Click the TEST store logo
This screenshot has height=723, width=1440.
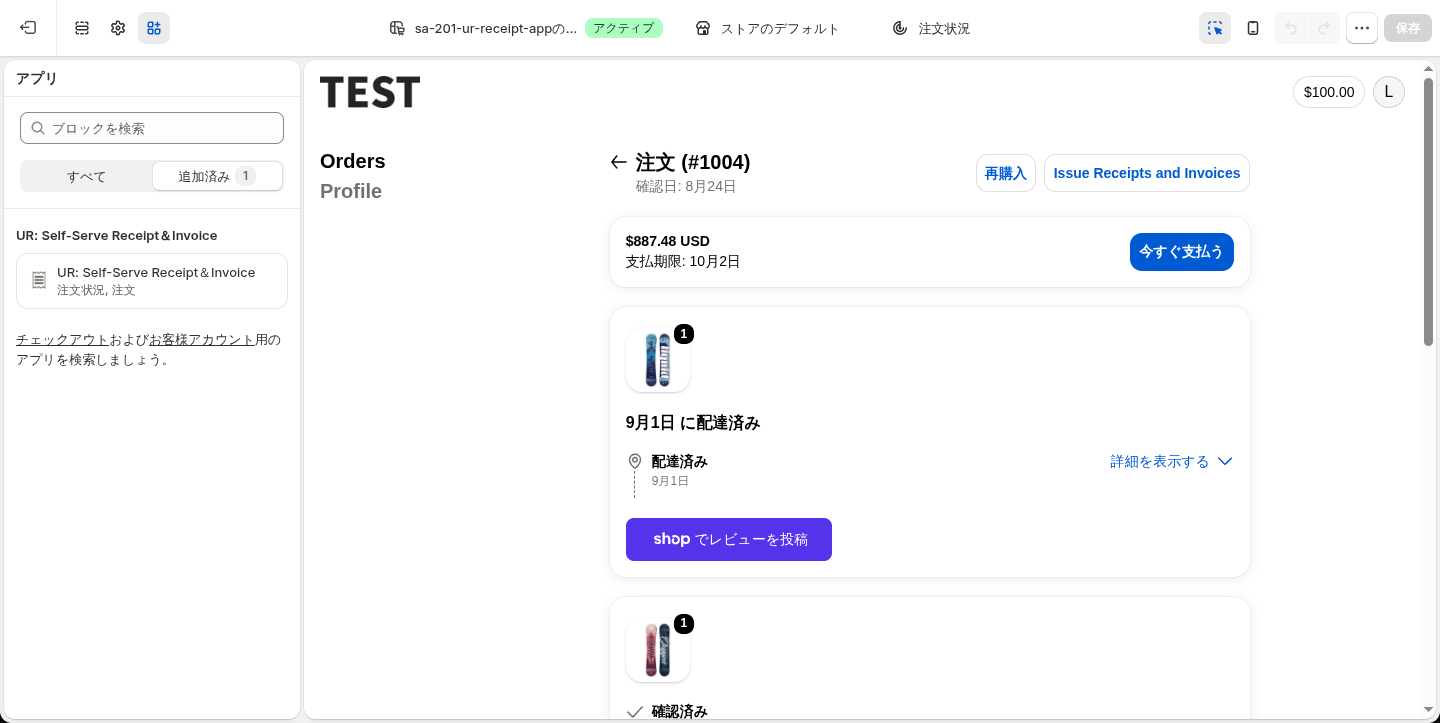click(x=370, y=92)
